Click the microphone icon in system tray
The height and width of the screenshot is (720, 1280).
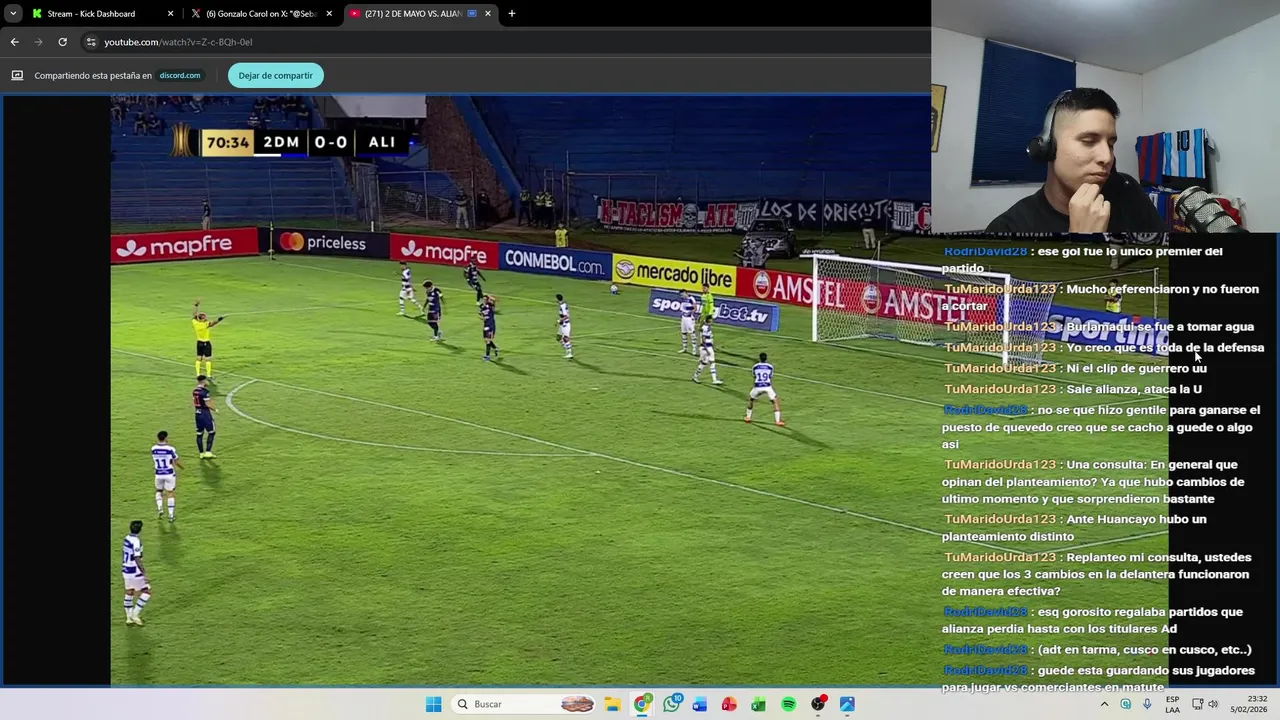tap(1147, 704)
